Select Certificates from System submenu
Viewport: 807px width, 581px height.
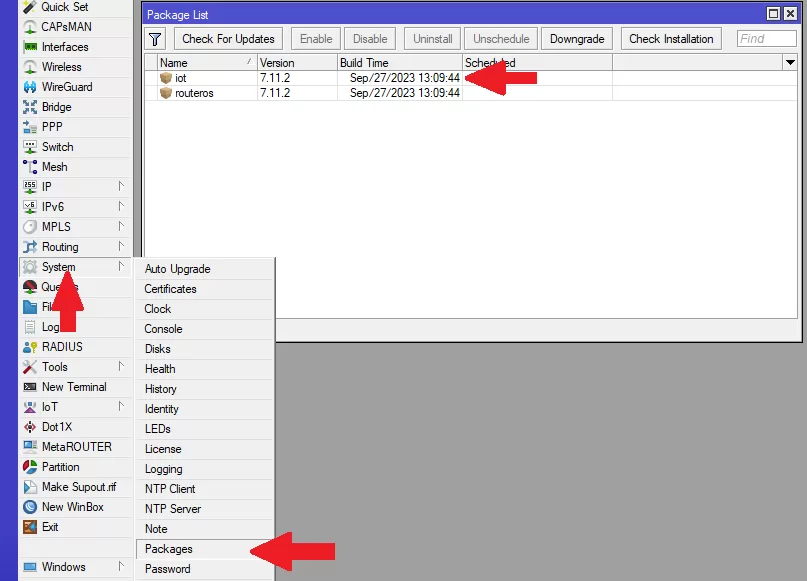pyautogui.click(x=204, y=289)
